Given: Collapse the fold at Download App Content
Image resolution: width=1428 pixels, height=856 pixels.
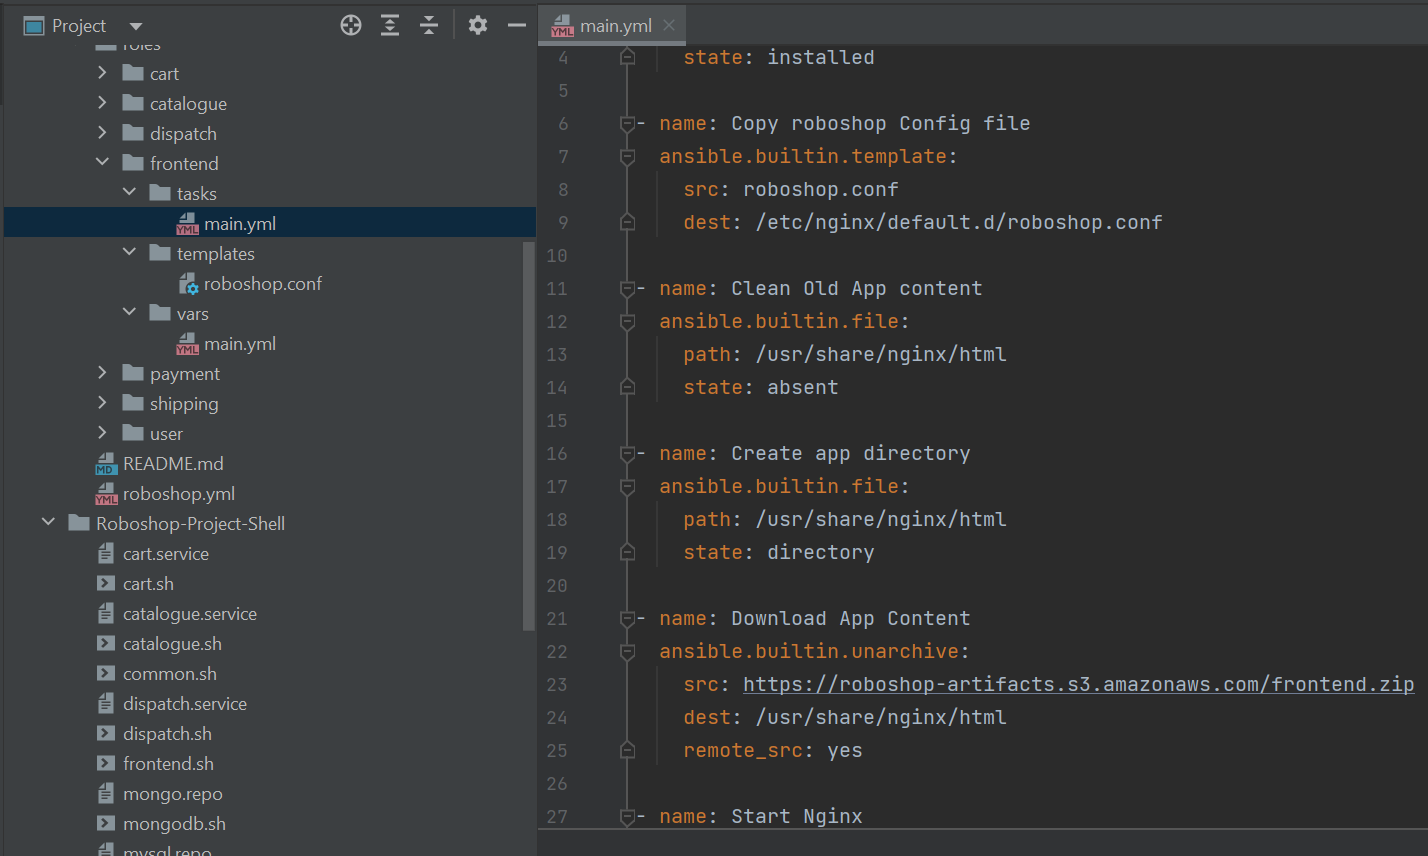Looking at the screenshot, I should tap(627, 618).
